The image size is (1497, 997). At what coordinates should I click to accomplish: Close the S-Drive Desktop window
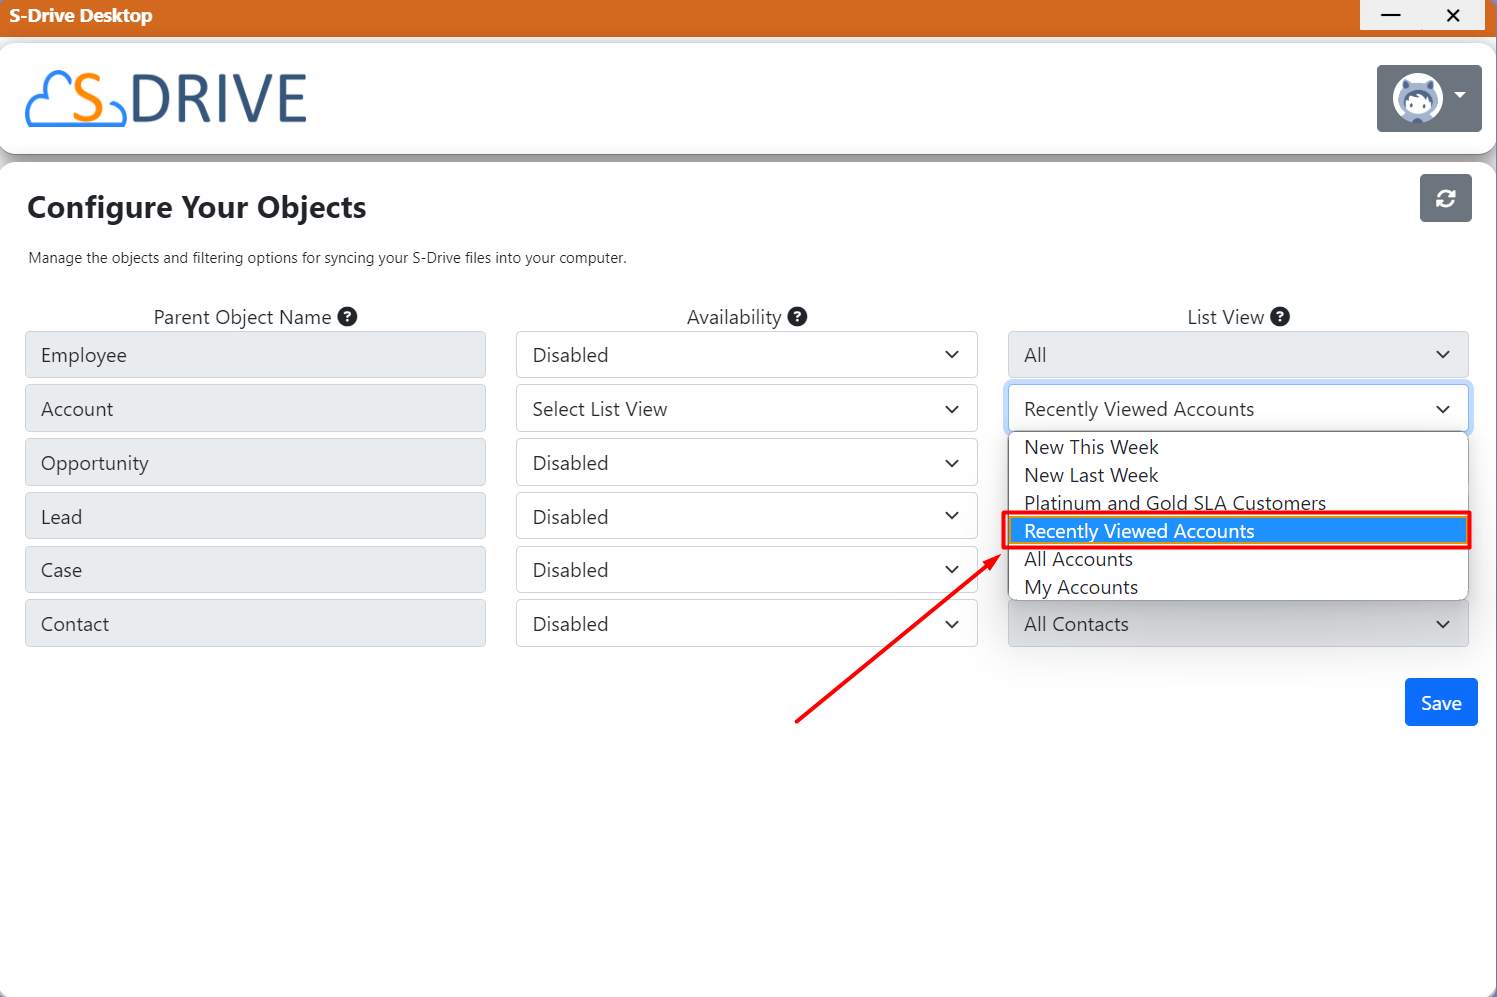1453,15
